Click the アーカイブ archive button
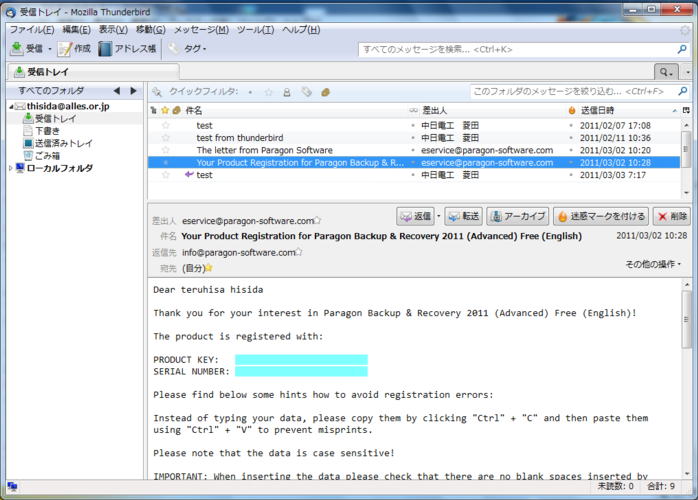Viewport: 698px width, 500px height. (x=518, y=216)
